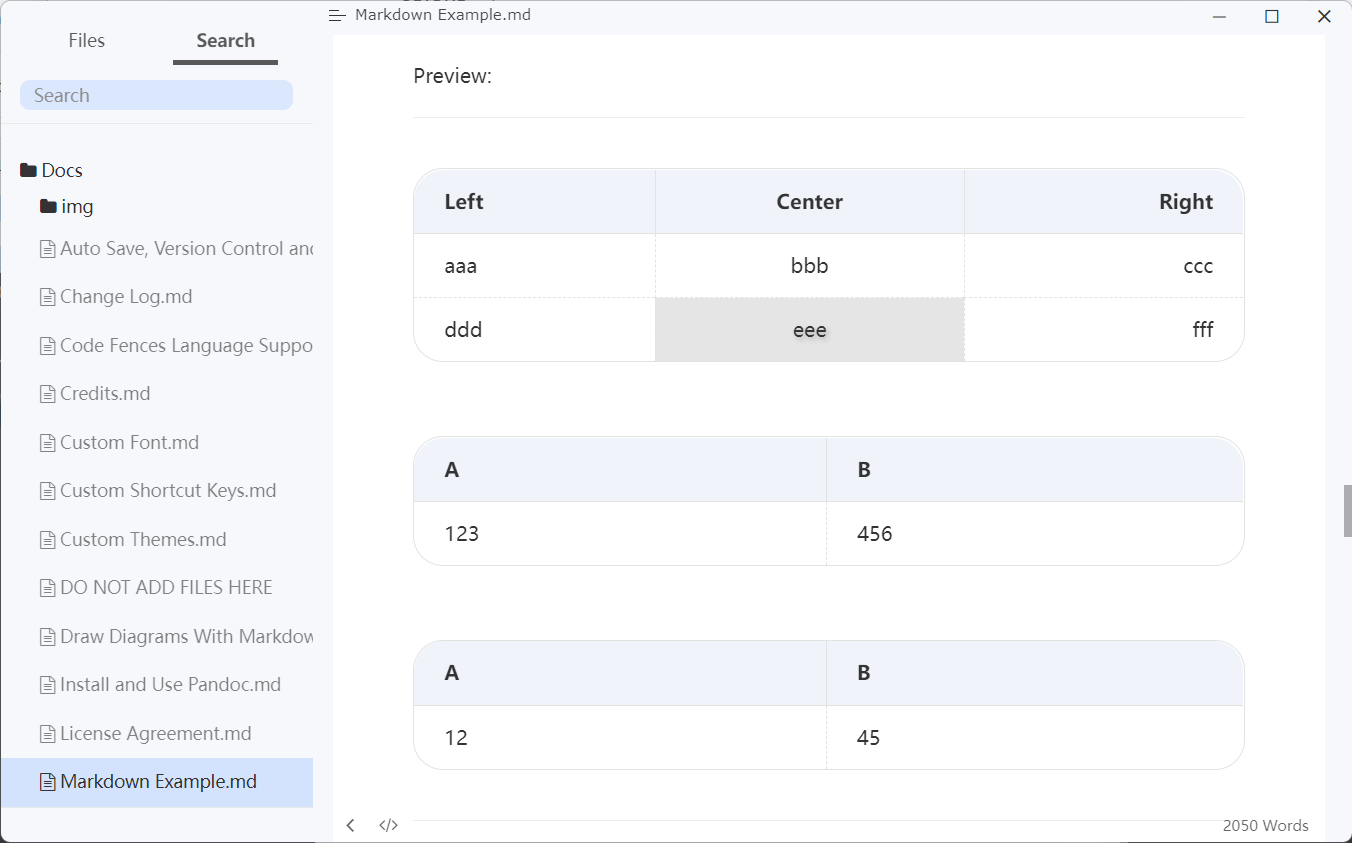Click file icon beside Change Log.md
This screenshot has width=1352, height=843.
[47, 297]
